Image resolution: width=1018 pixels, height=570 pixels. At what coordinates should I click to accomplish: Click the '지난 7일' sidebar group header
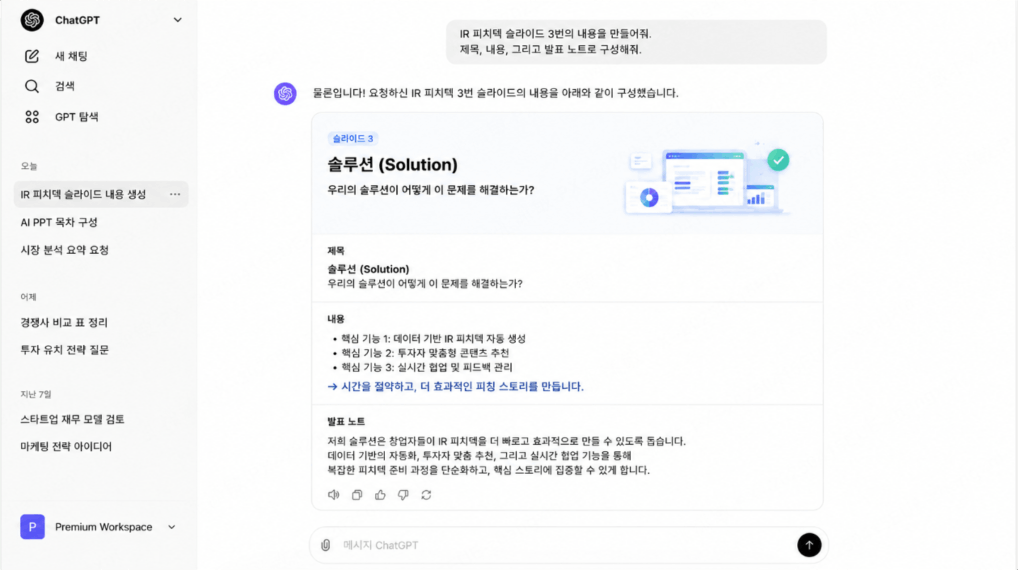[x=35, y=394]
